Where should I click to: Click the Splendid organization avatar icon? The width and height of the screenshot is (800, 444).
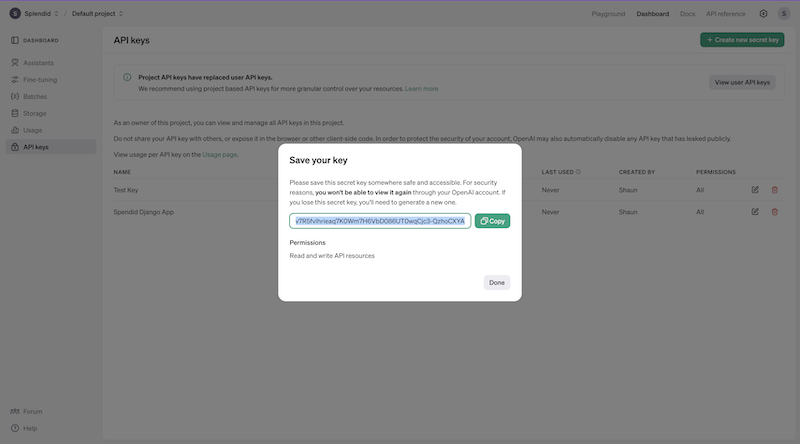[x=15, y=14]
